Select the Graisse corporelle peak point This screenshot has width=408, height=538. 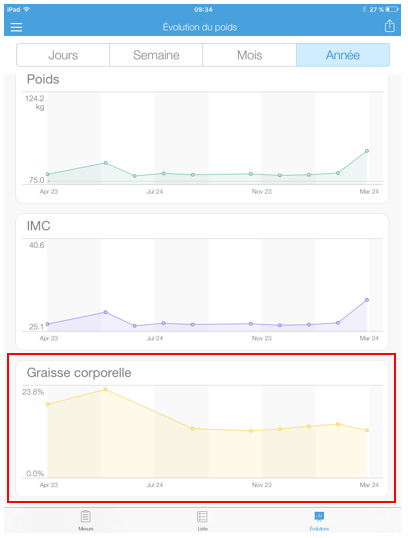(105, 389)
